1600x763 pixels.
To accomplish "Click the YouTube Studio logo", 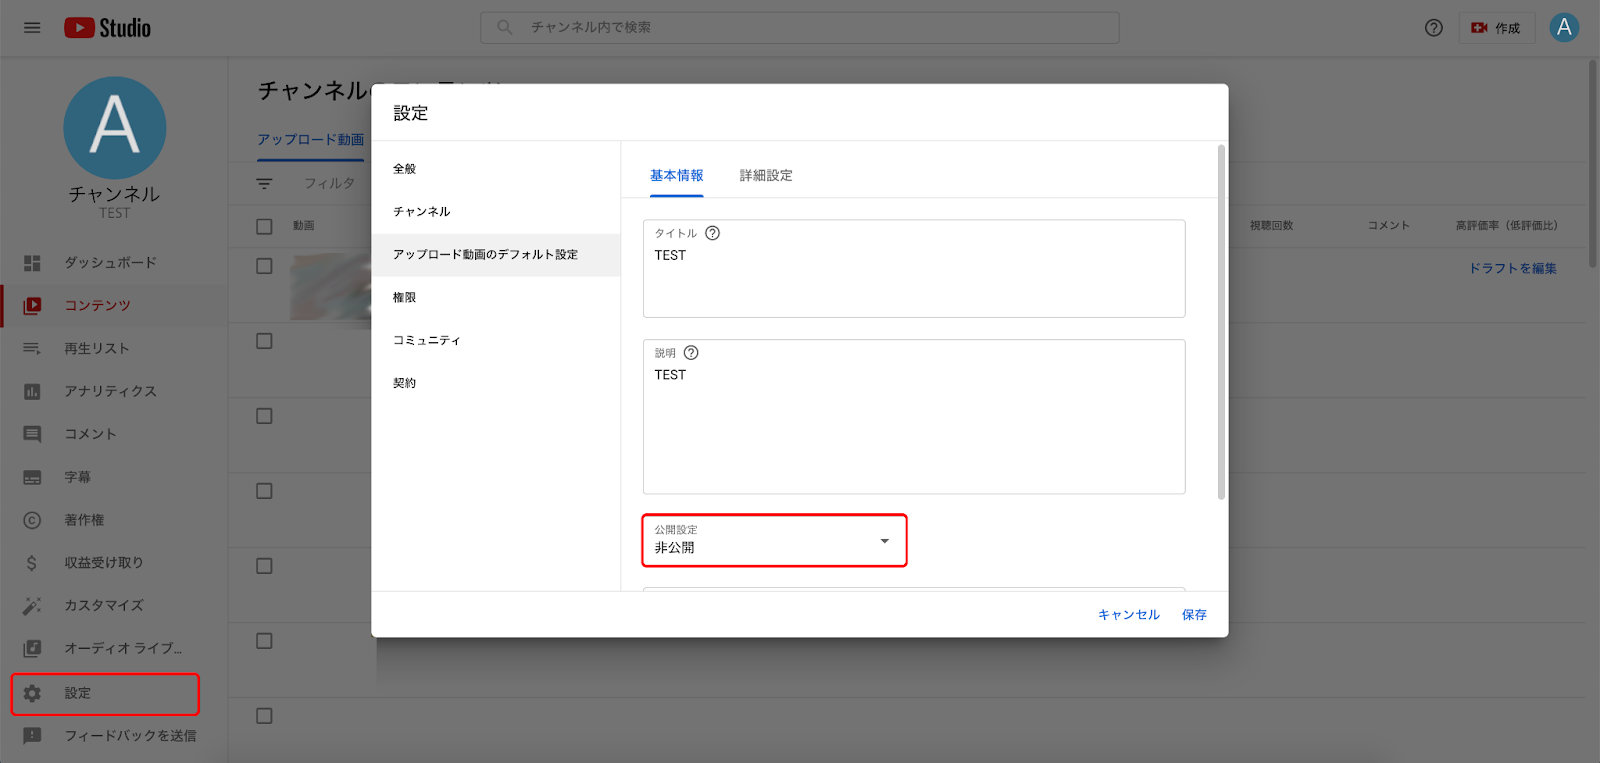I will [x=108, y=28].
